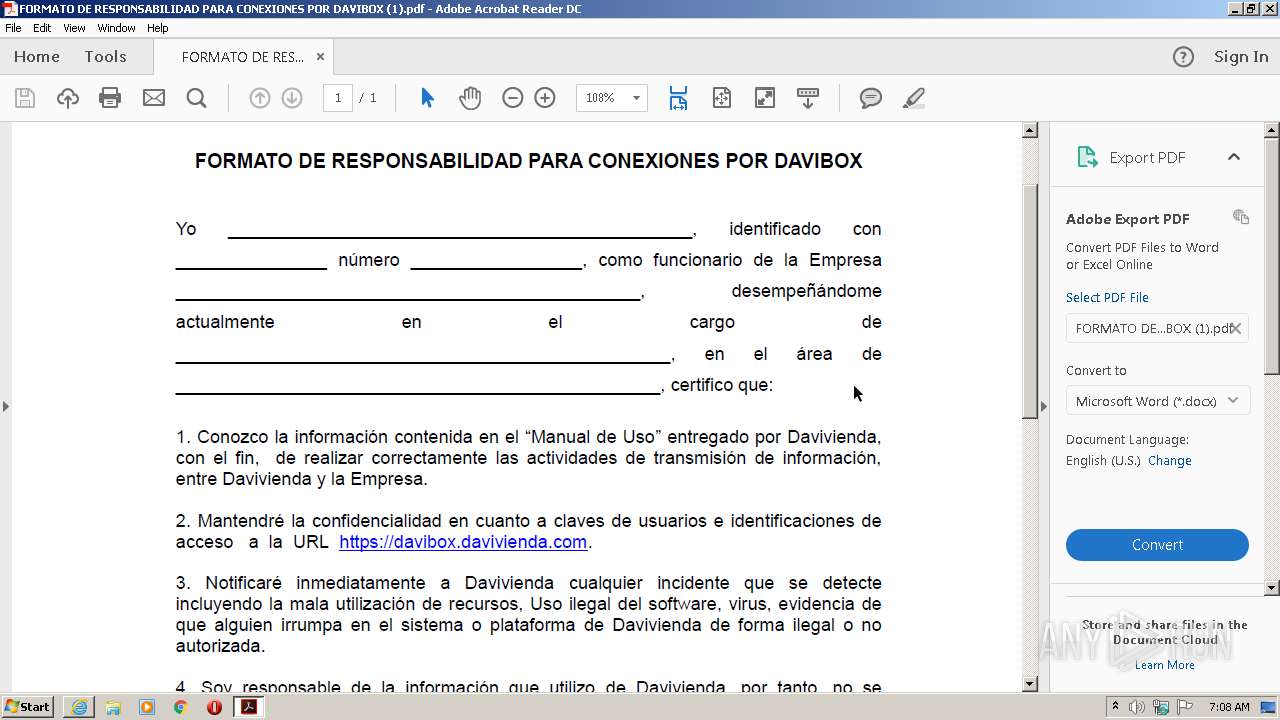Click the fit width scrolling icon
The image size is (1280, 720).
point(678,98)
